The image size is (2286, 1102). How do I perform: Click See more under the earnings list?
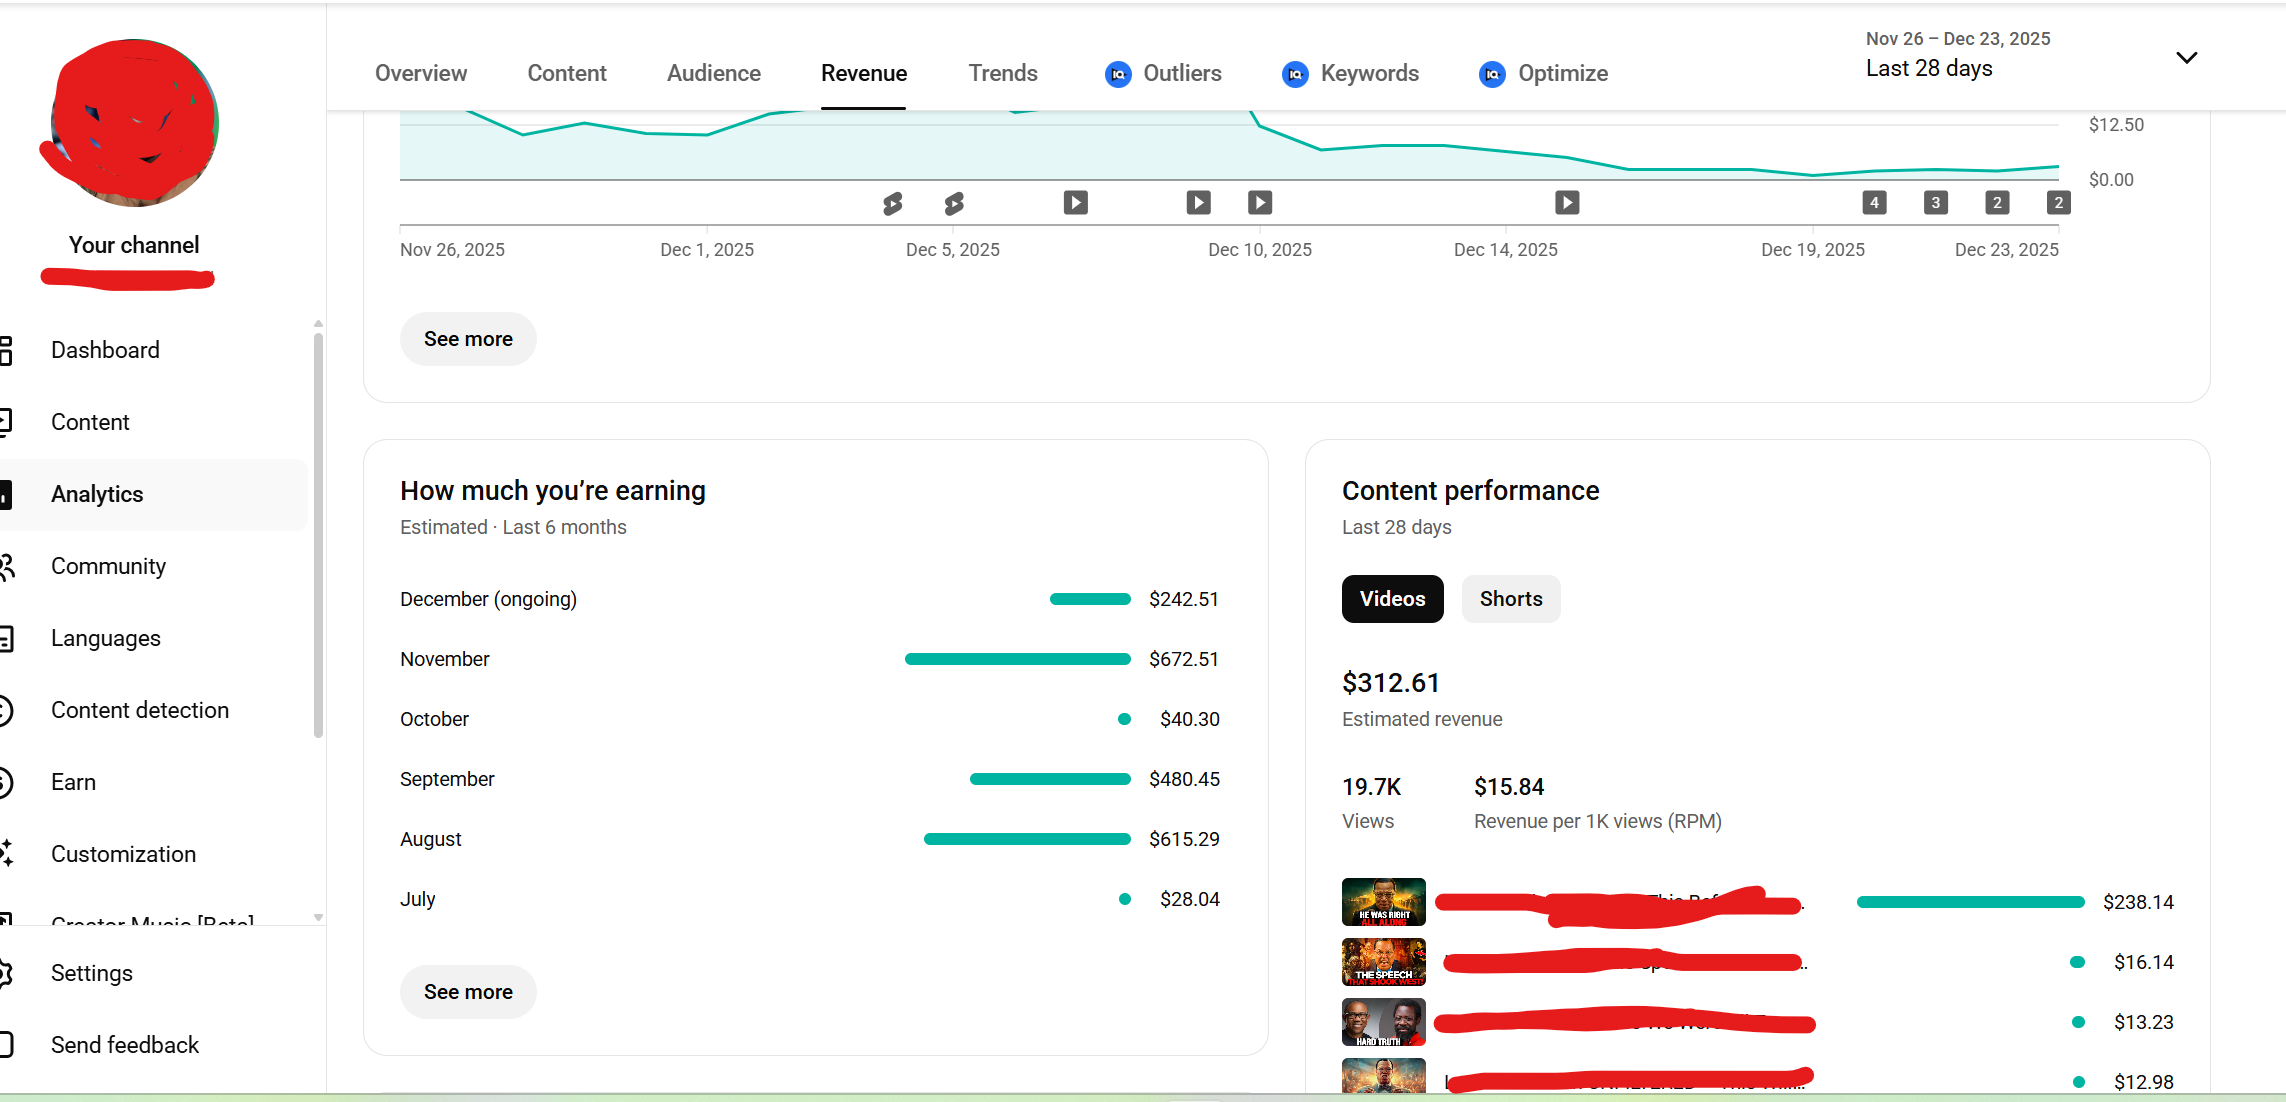[468, 992]
